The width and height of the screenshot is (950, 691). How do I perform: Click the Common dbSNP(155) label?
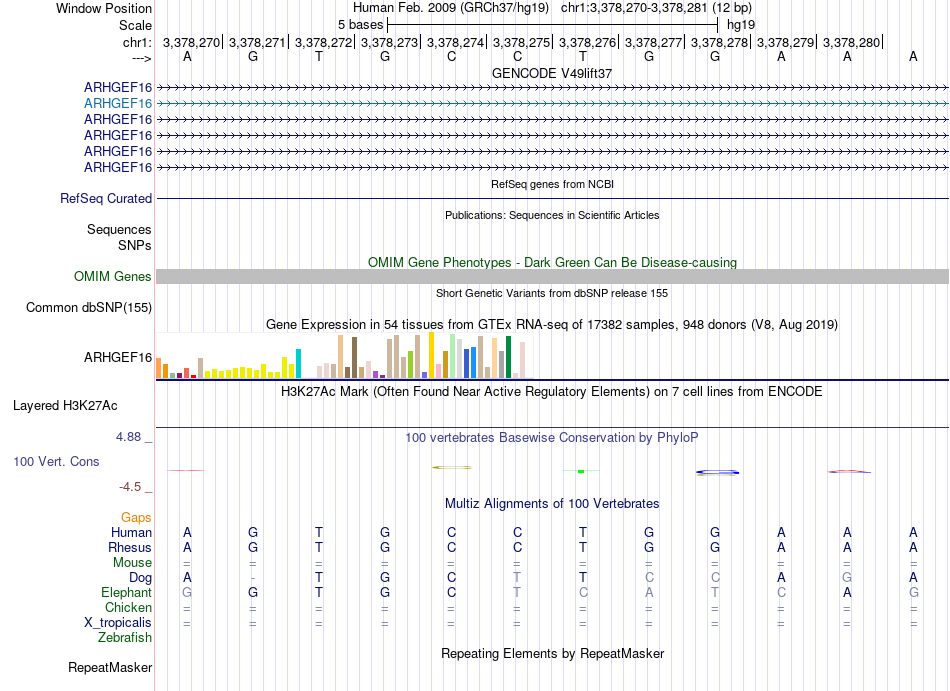pyautogui.click(x=89, y=308)
